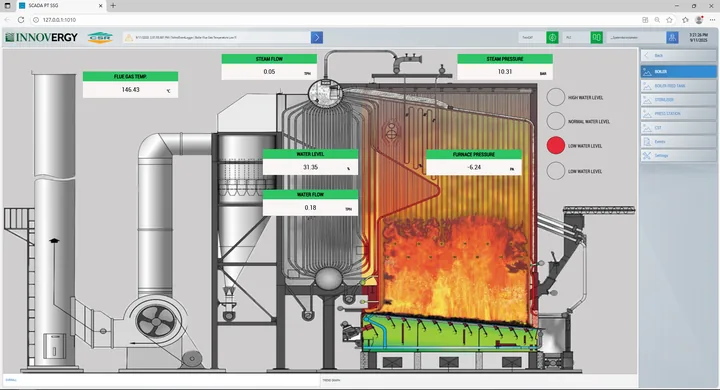Click the date and time display
Screen dimensions: 720x390
698,38
